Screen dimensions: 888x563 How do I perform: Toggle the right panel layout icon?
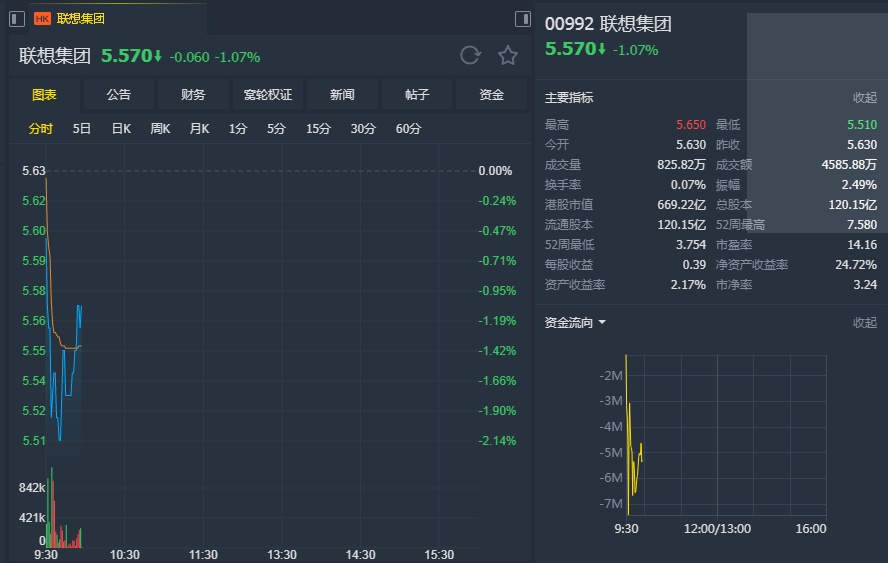(522, 19)
